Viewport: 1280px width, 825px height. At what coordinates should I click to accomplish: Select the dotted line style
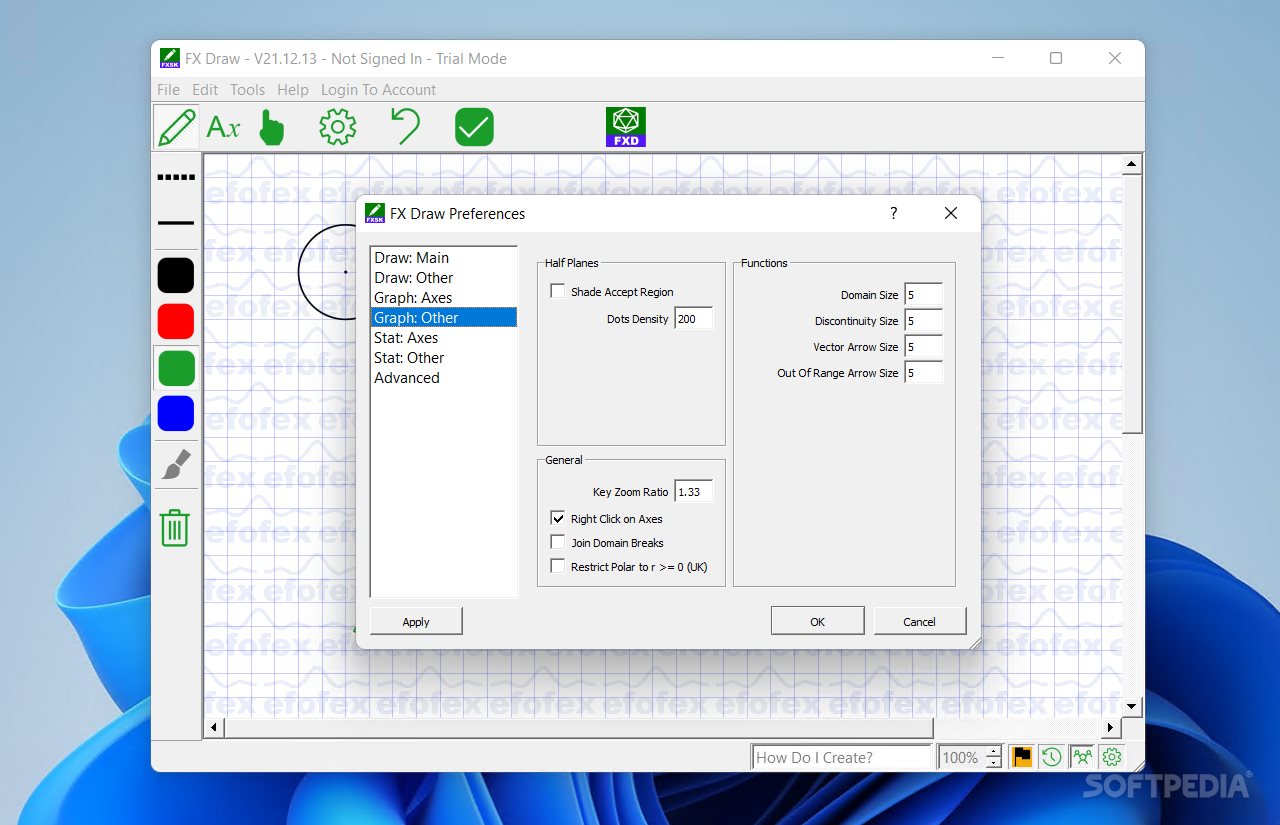(176, 178)
